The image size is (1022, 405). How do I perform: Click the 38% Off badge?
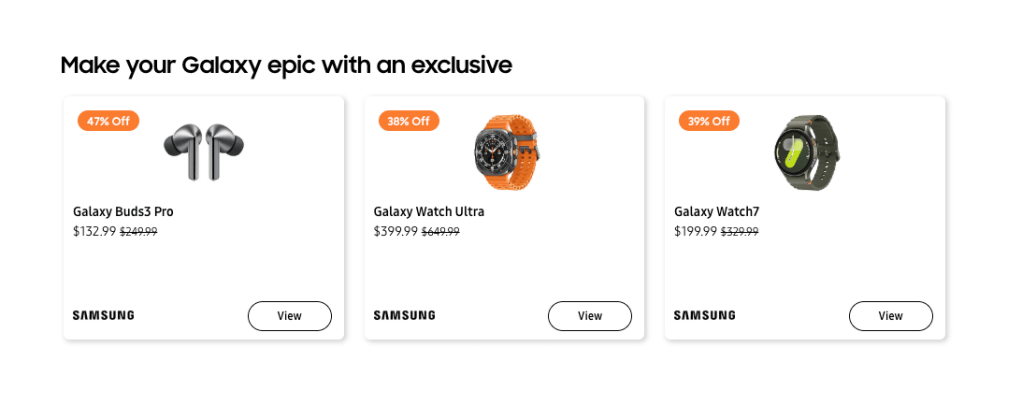[x=408, y=121]
